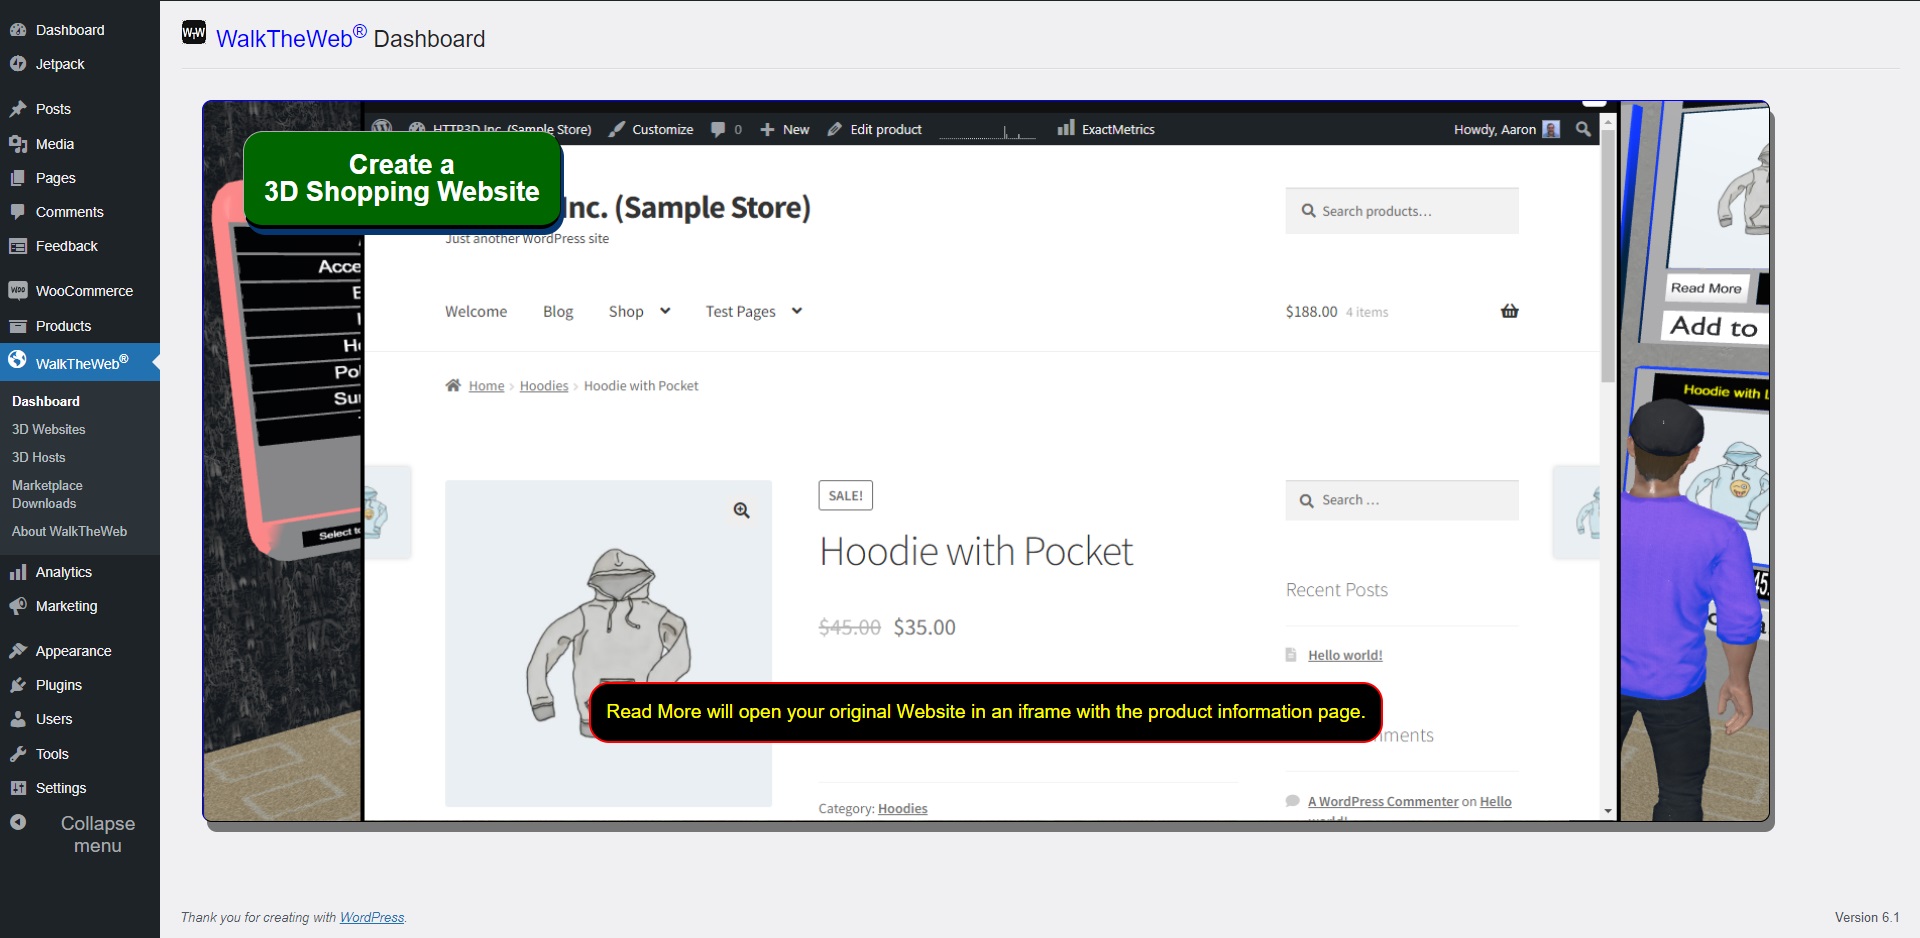Image resolution: width=1920 pixels, height=938 pixels.
Task: Click the SALE! badge
Action: (846, 495)
